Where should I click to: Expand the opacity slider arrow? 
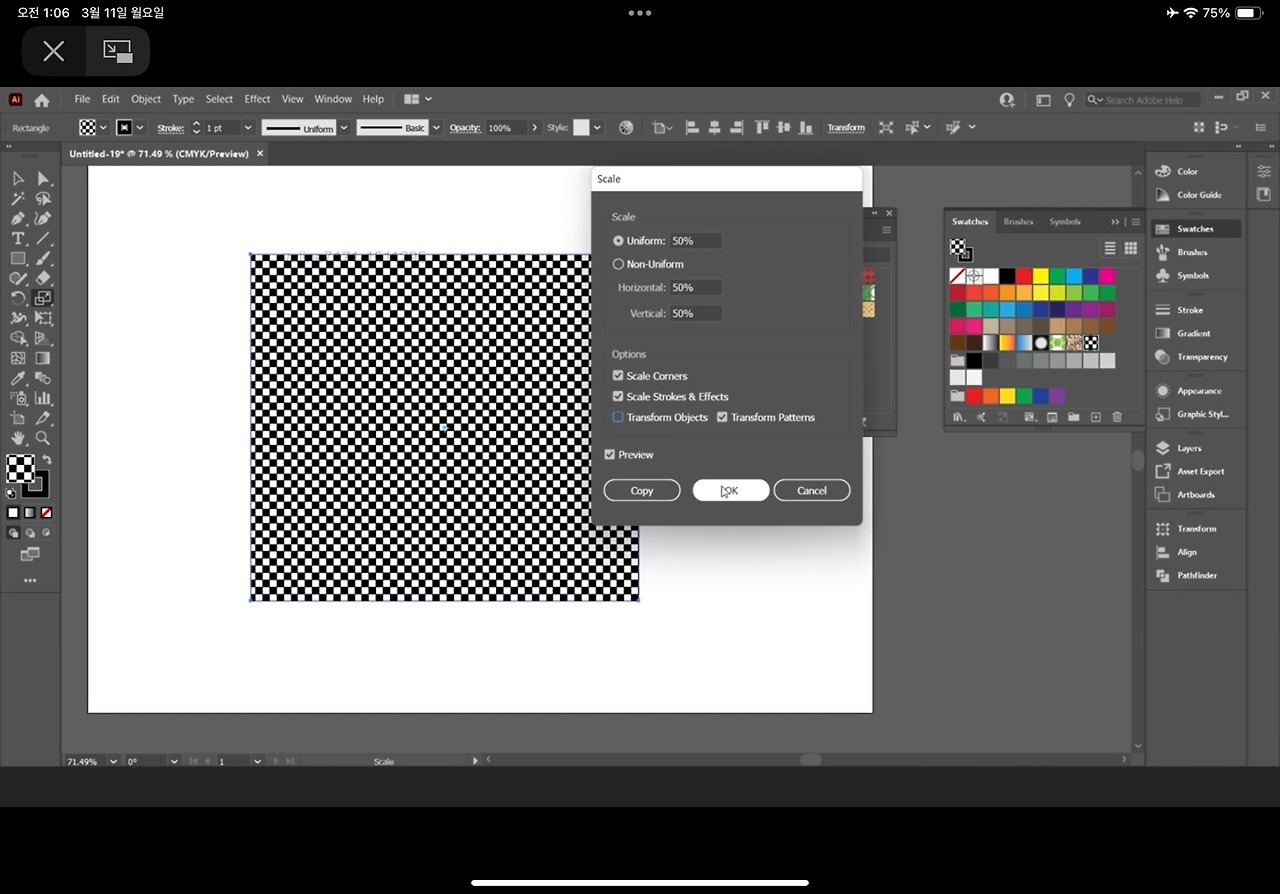[535, 128]
